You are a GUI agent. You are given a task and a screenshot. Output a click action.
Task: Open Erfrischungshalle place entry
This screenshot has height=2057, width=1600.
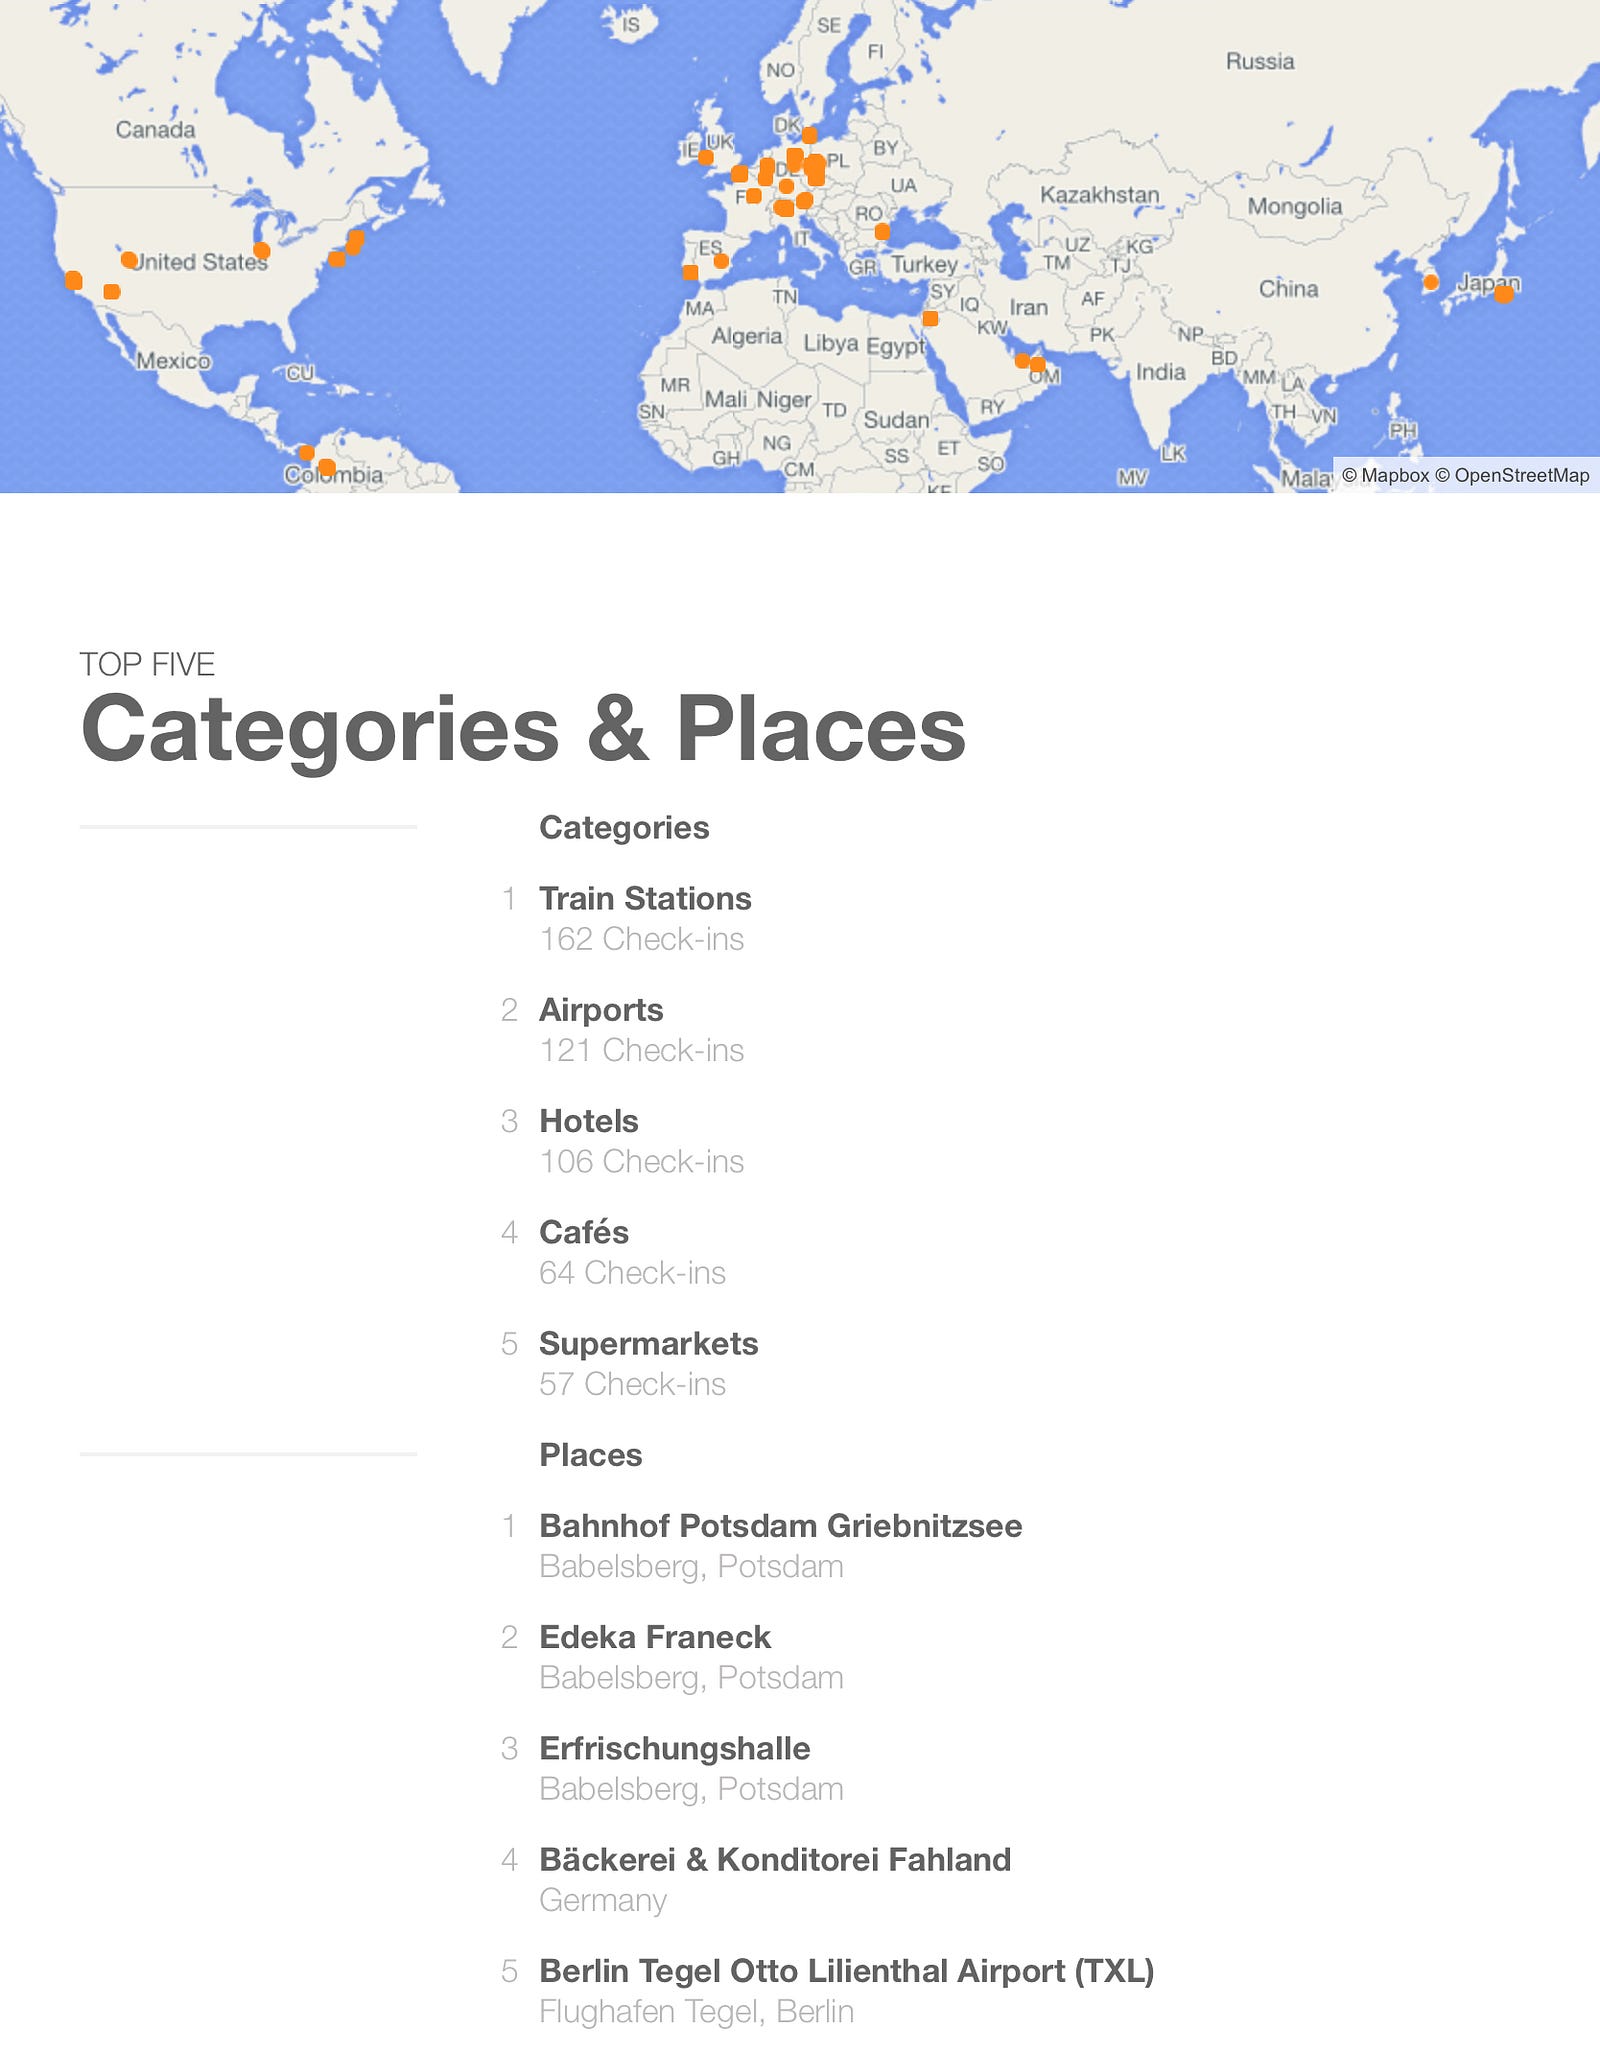click(x=674, y=1747)
